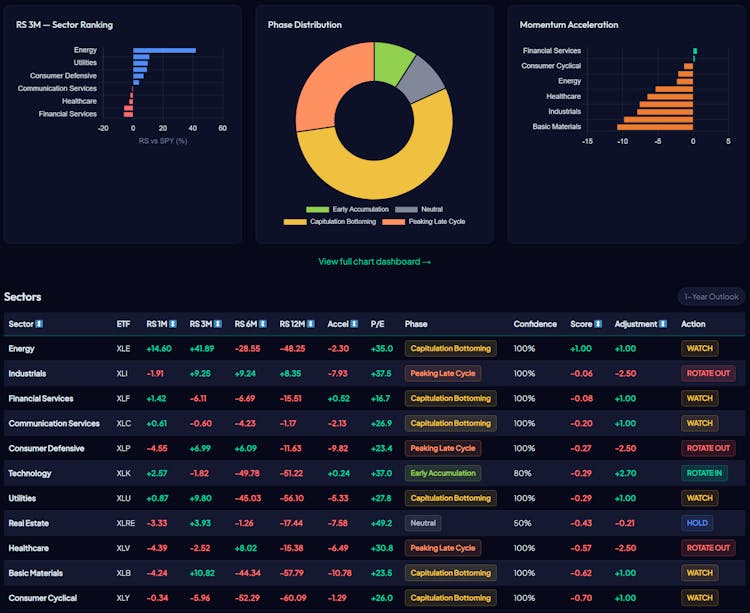Viewport: 750px width, 613px height.
Task: Sort by Score using its header icon
Action: click(x=598, y=324)
